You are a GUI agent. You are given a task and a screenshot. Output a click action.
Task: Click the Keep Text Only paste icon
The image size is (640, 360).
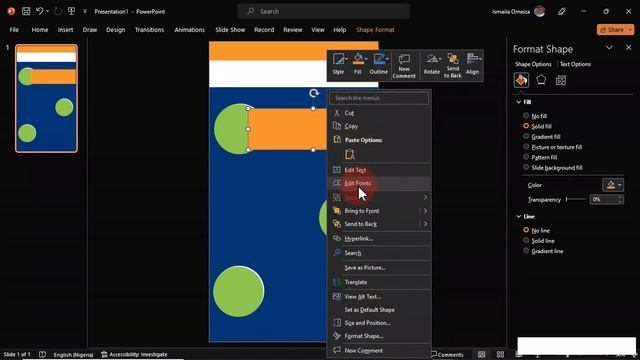pos(350,154)
